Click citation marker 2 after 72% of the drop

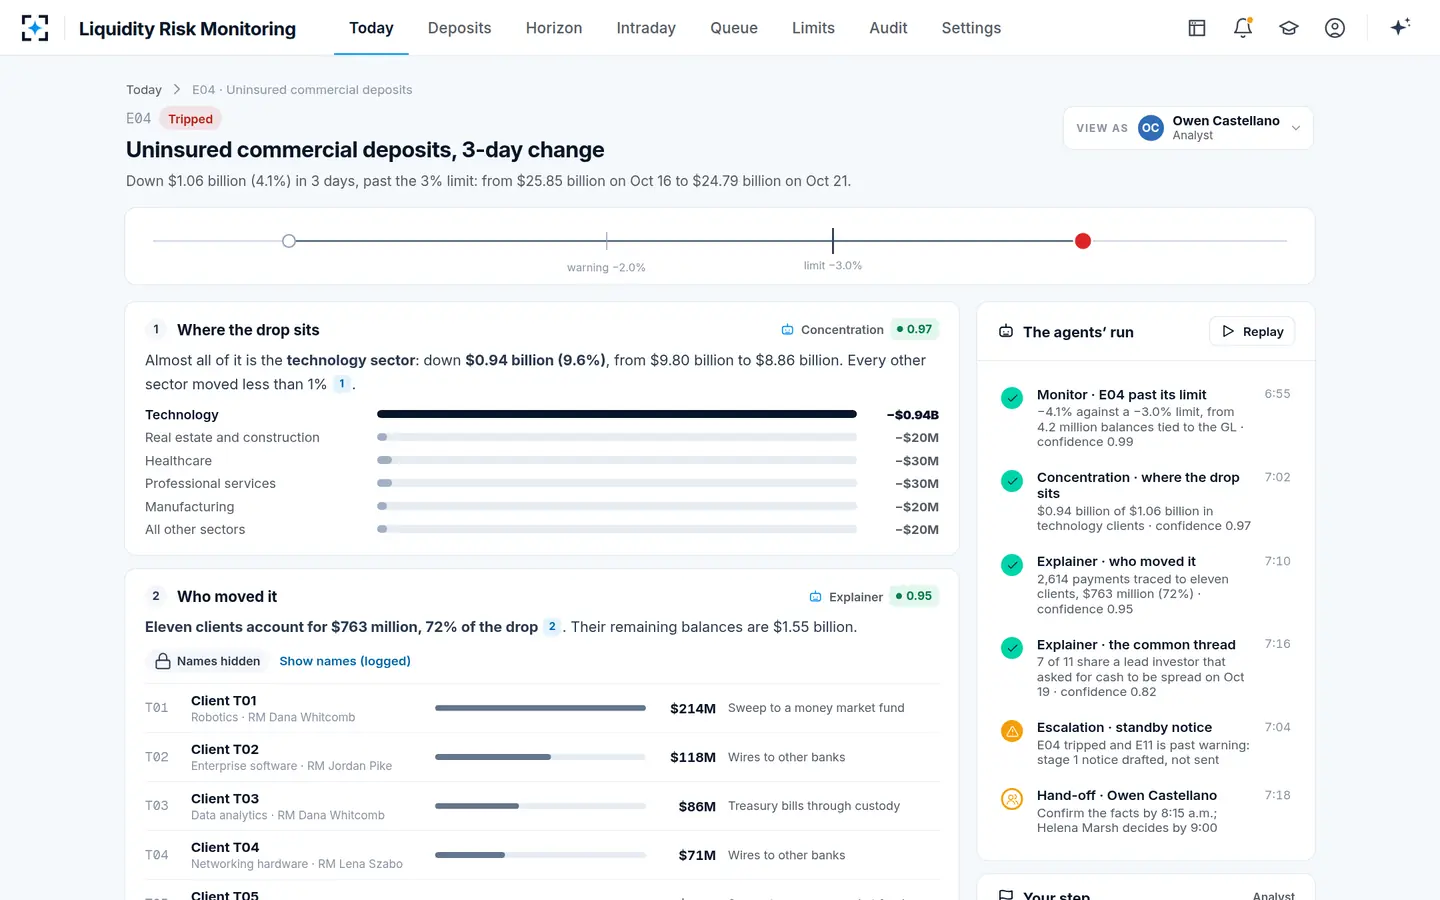point(552,627)
